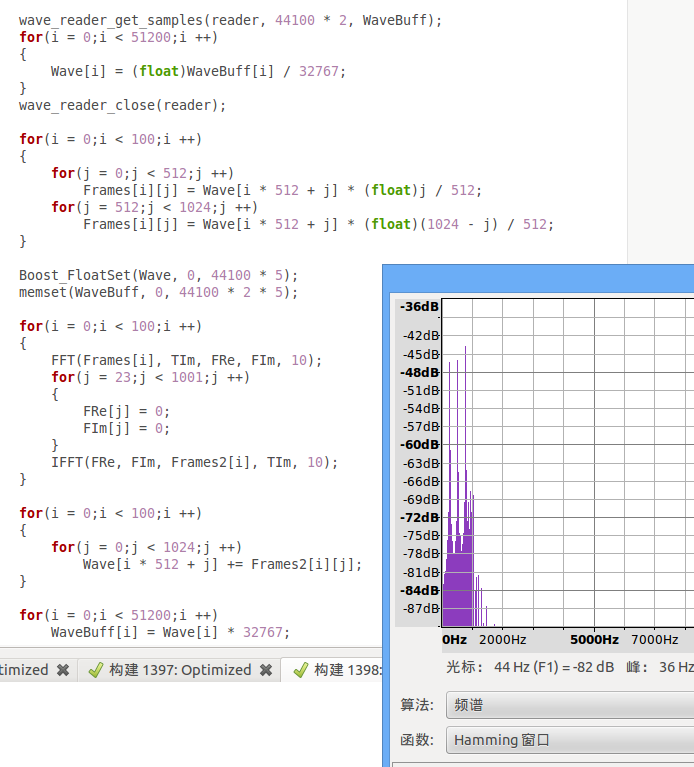
Task: Click the IFFT(FRe, FIm, Frames2[i], TIm, 10); line
Action: pos(194,462)
